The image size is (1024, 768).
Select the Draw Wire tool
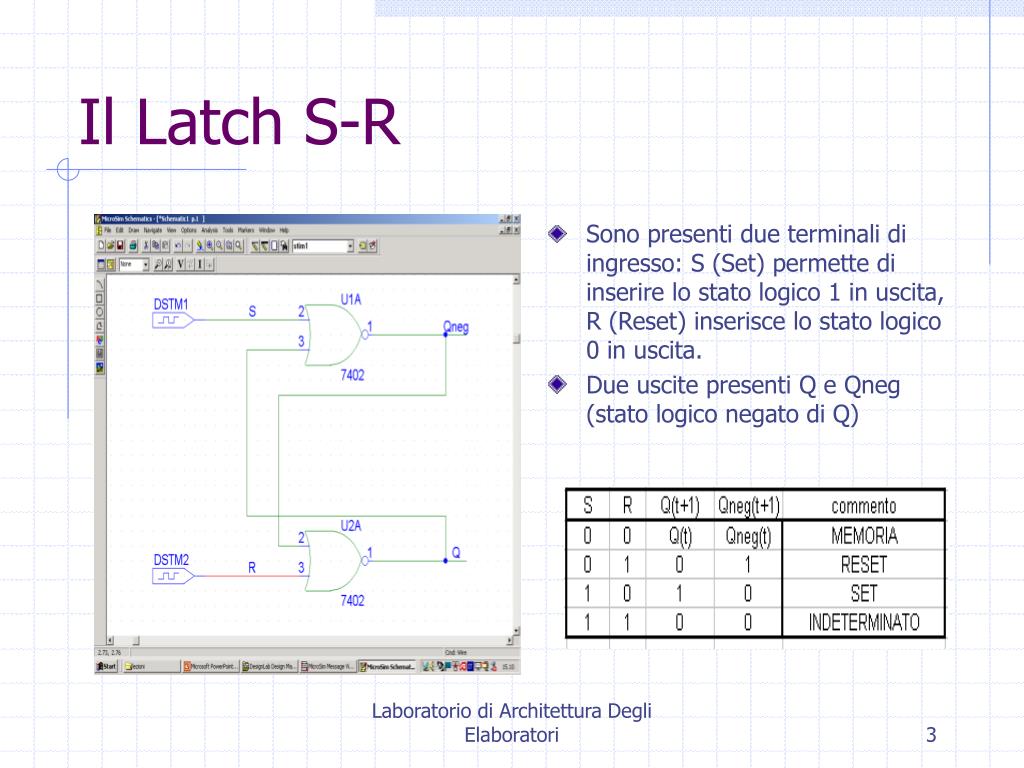point(255,246)
